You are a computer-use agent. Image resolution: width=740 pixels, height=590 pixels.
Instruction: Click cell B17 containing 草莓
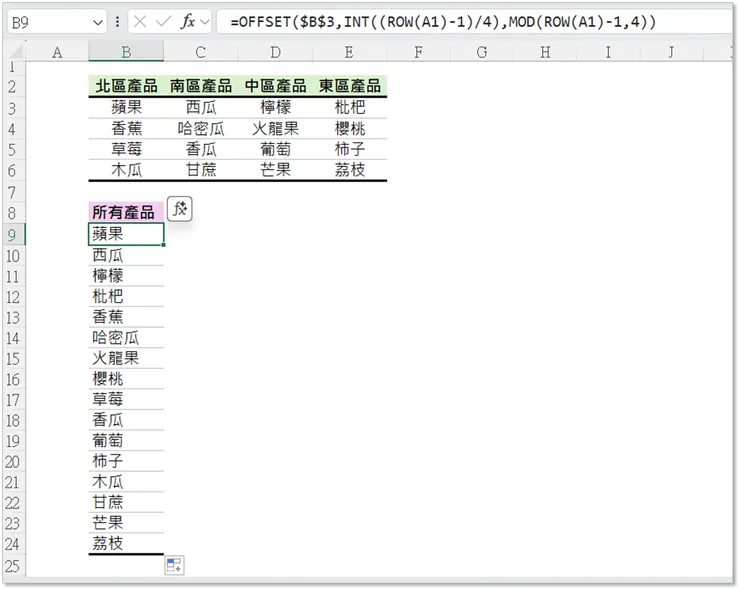click(x=126, y=399)
